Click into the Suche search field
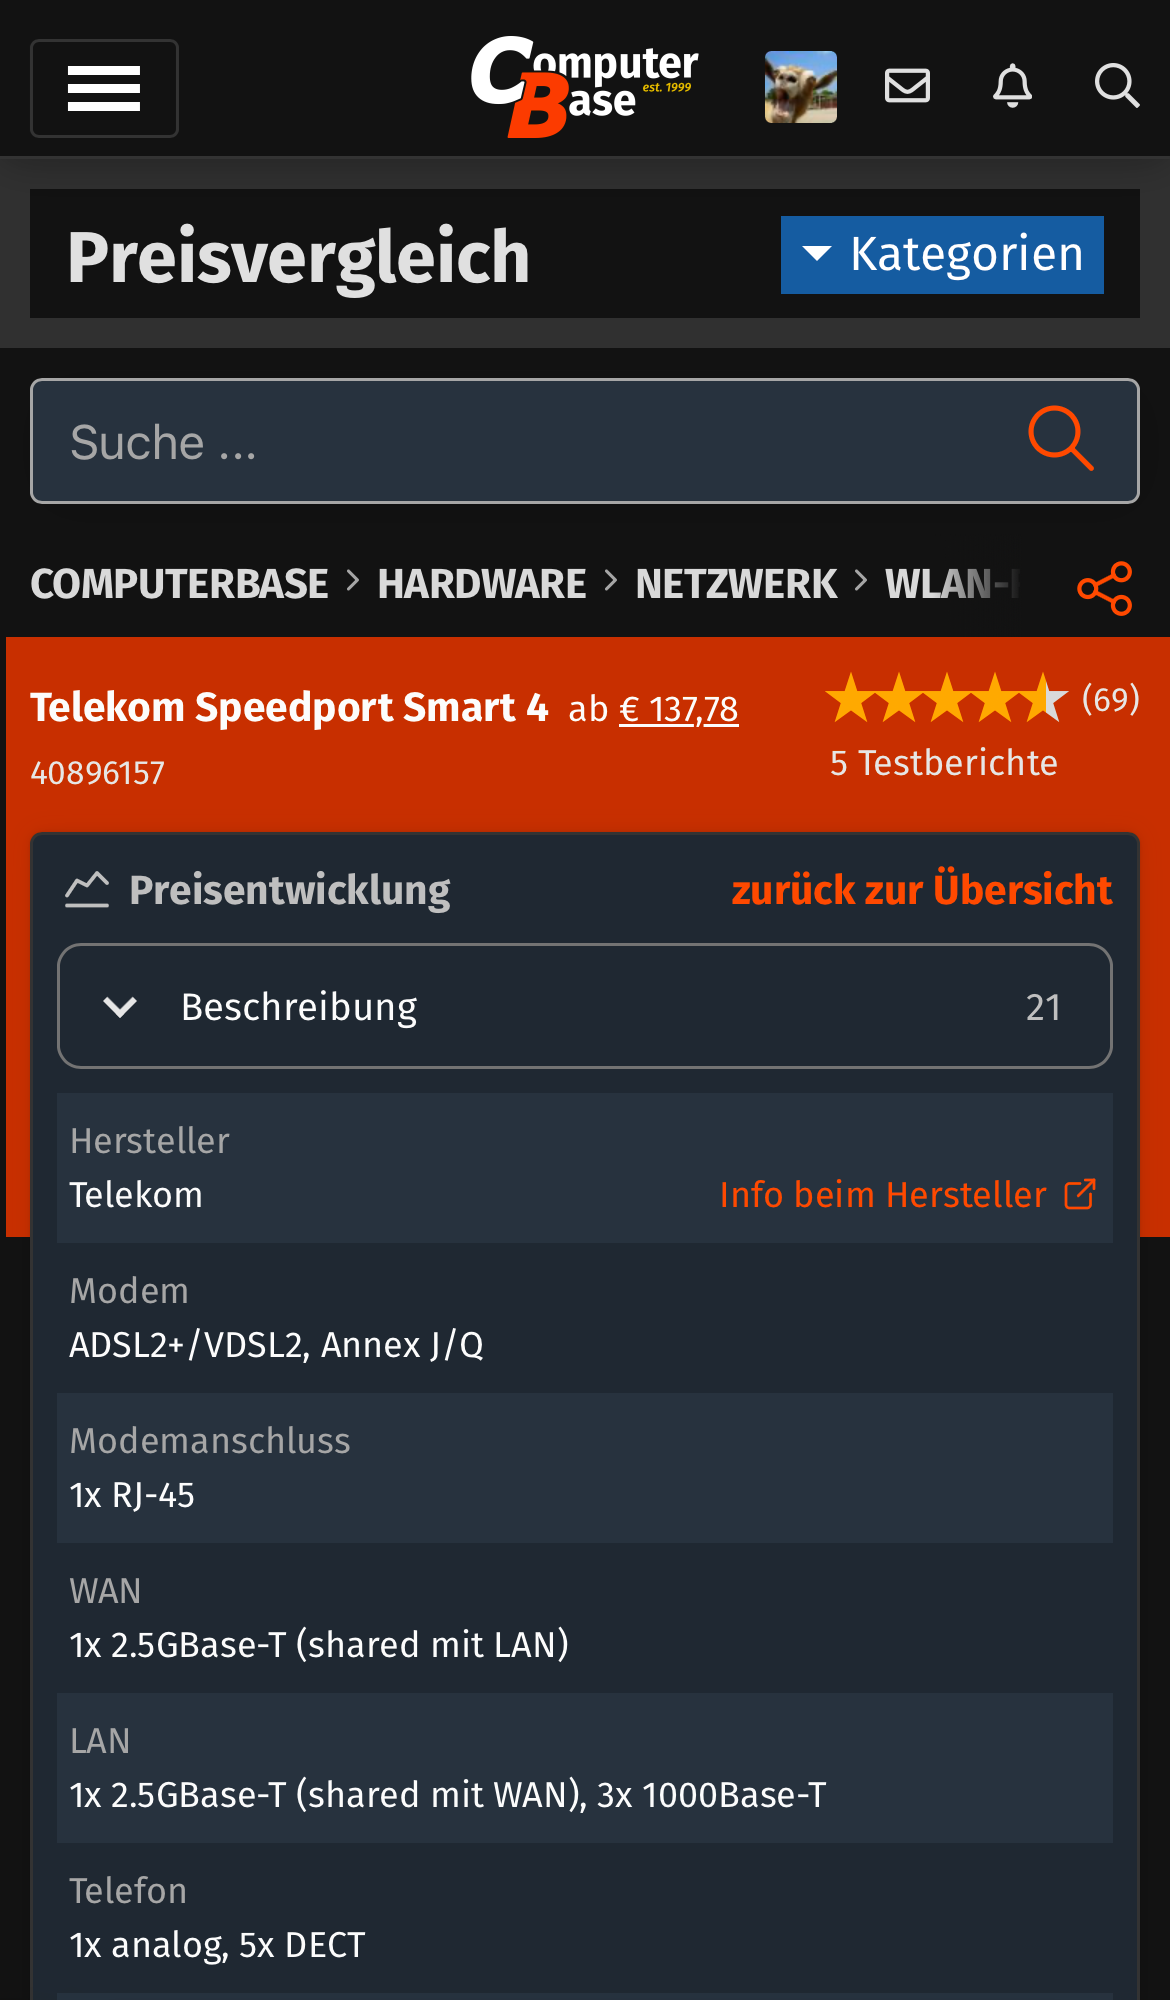The image size is (1170, 2000). (520, 441)
